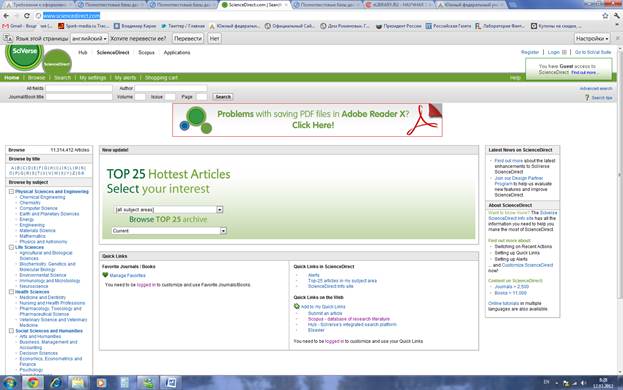Open the Twitter bookmark in the bookmarks bar
The height and width of the screenshot is (390, 623).
(183, 26)
